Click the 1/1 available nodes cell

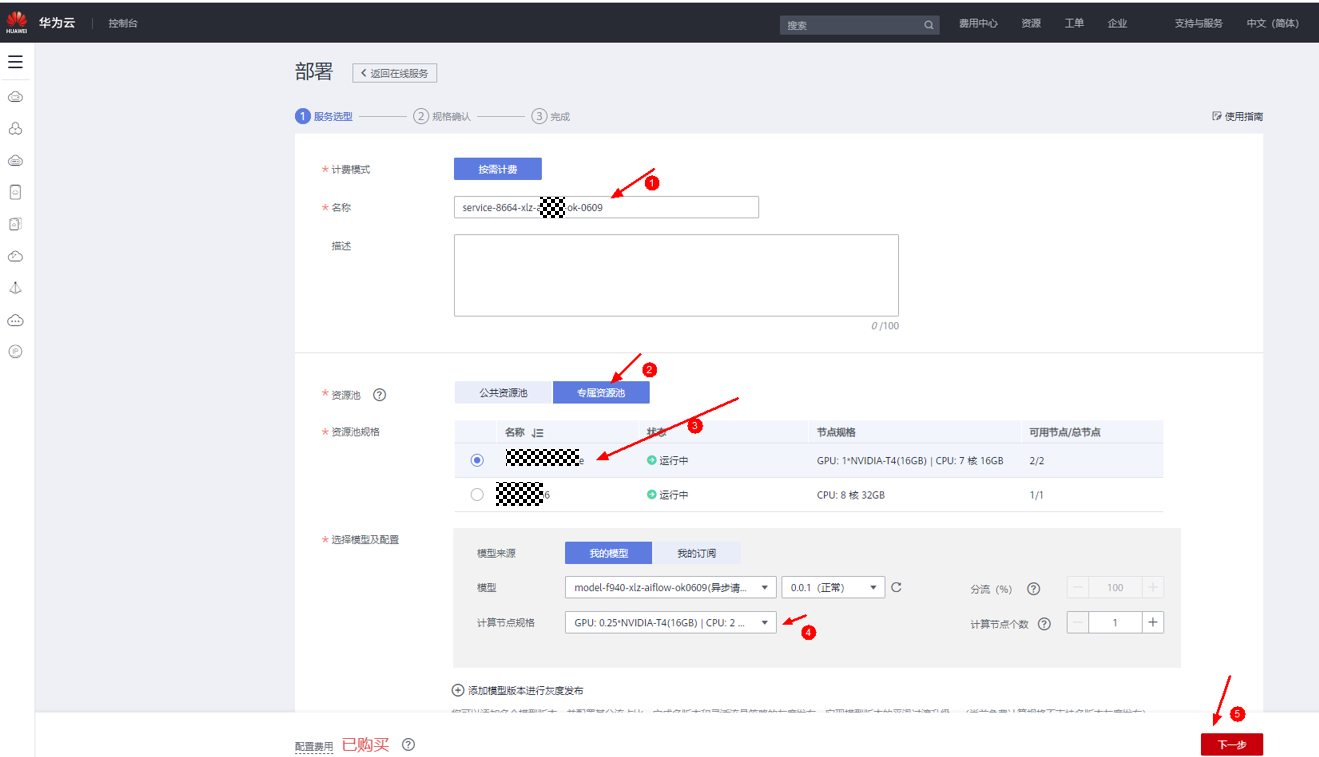click(1037, 495)
